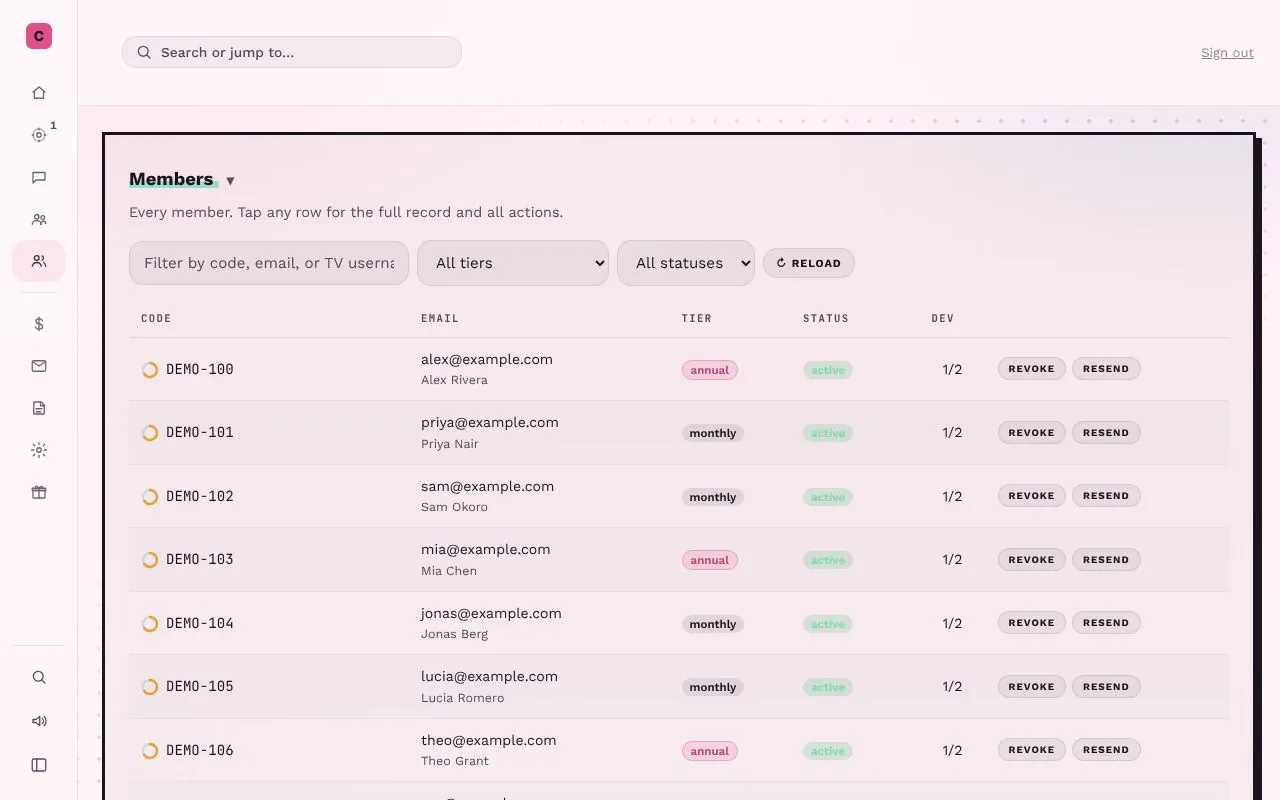The image size is (1280, 800).
Task: Click the status ring icon beside DEMO-101
Action: point(150,433)
